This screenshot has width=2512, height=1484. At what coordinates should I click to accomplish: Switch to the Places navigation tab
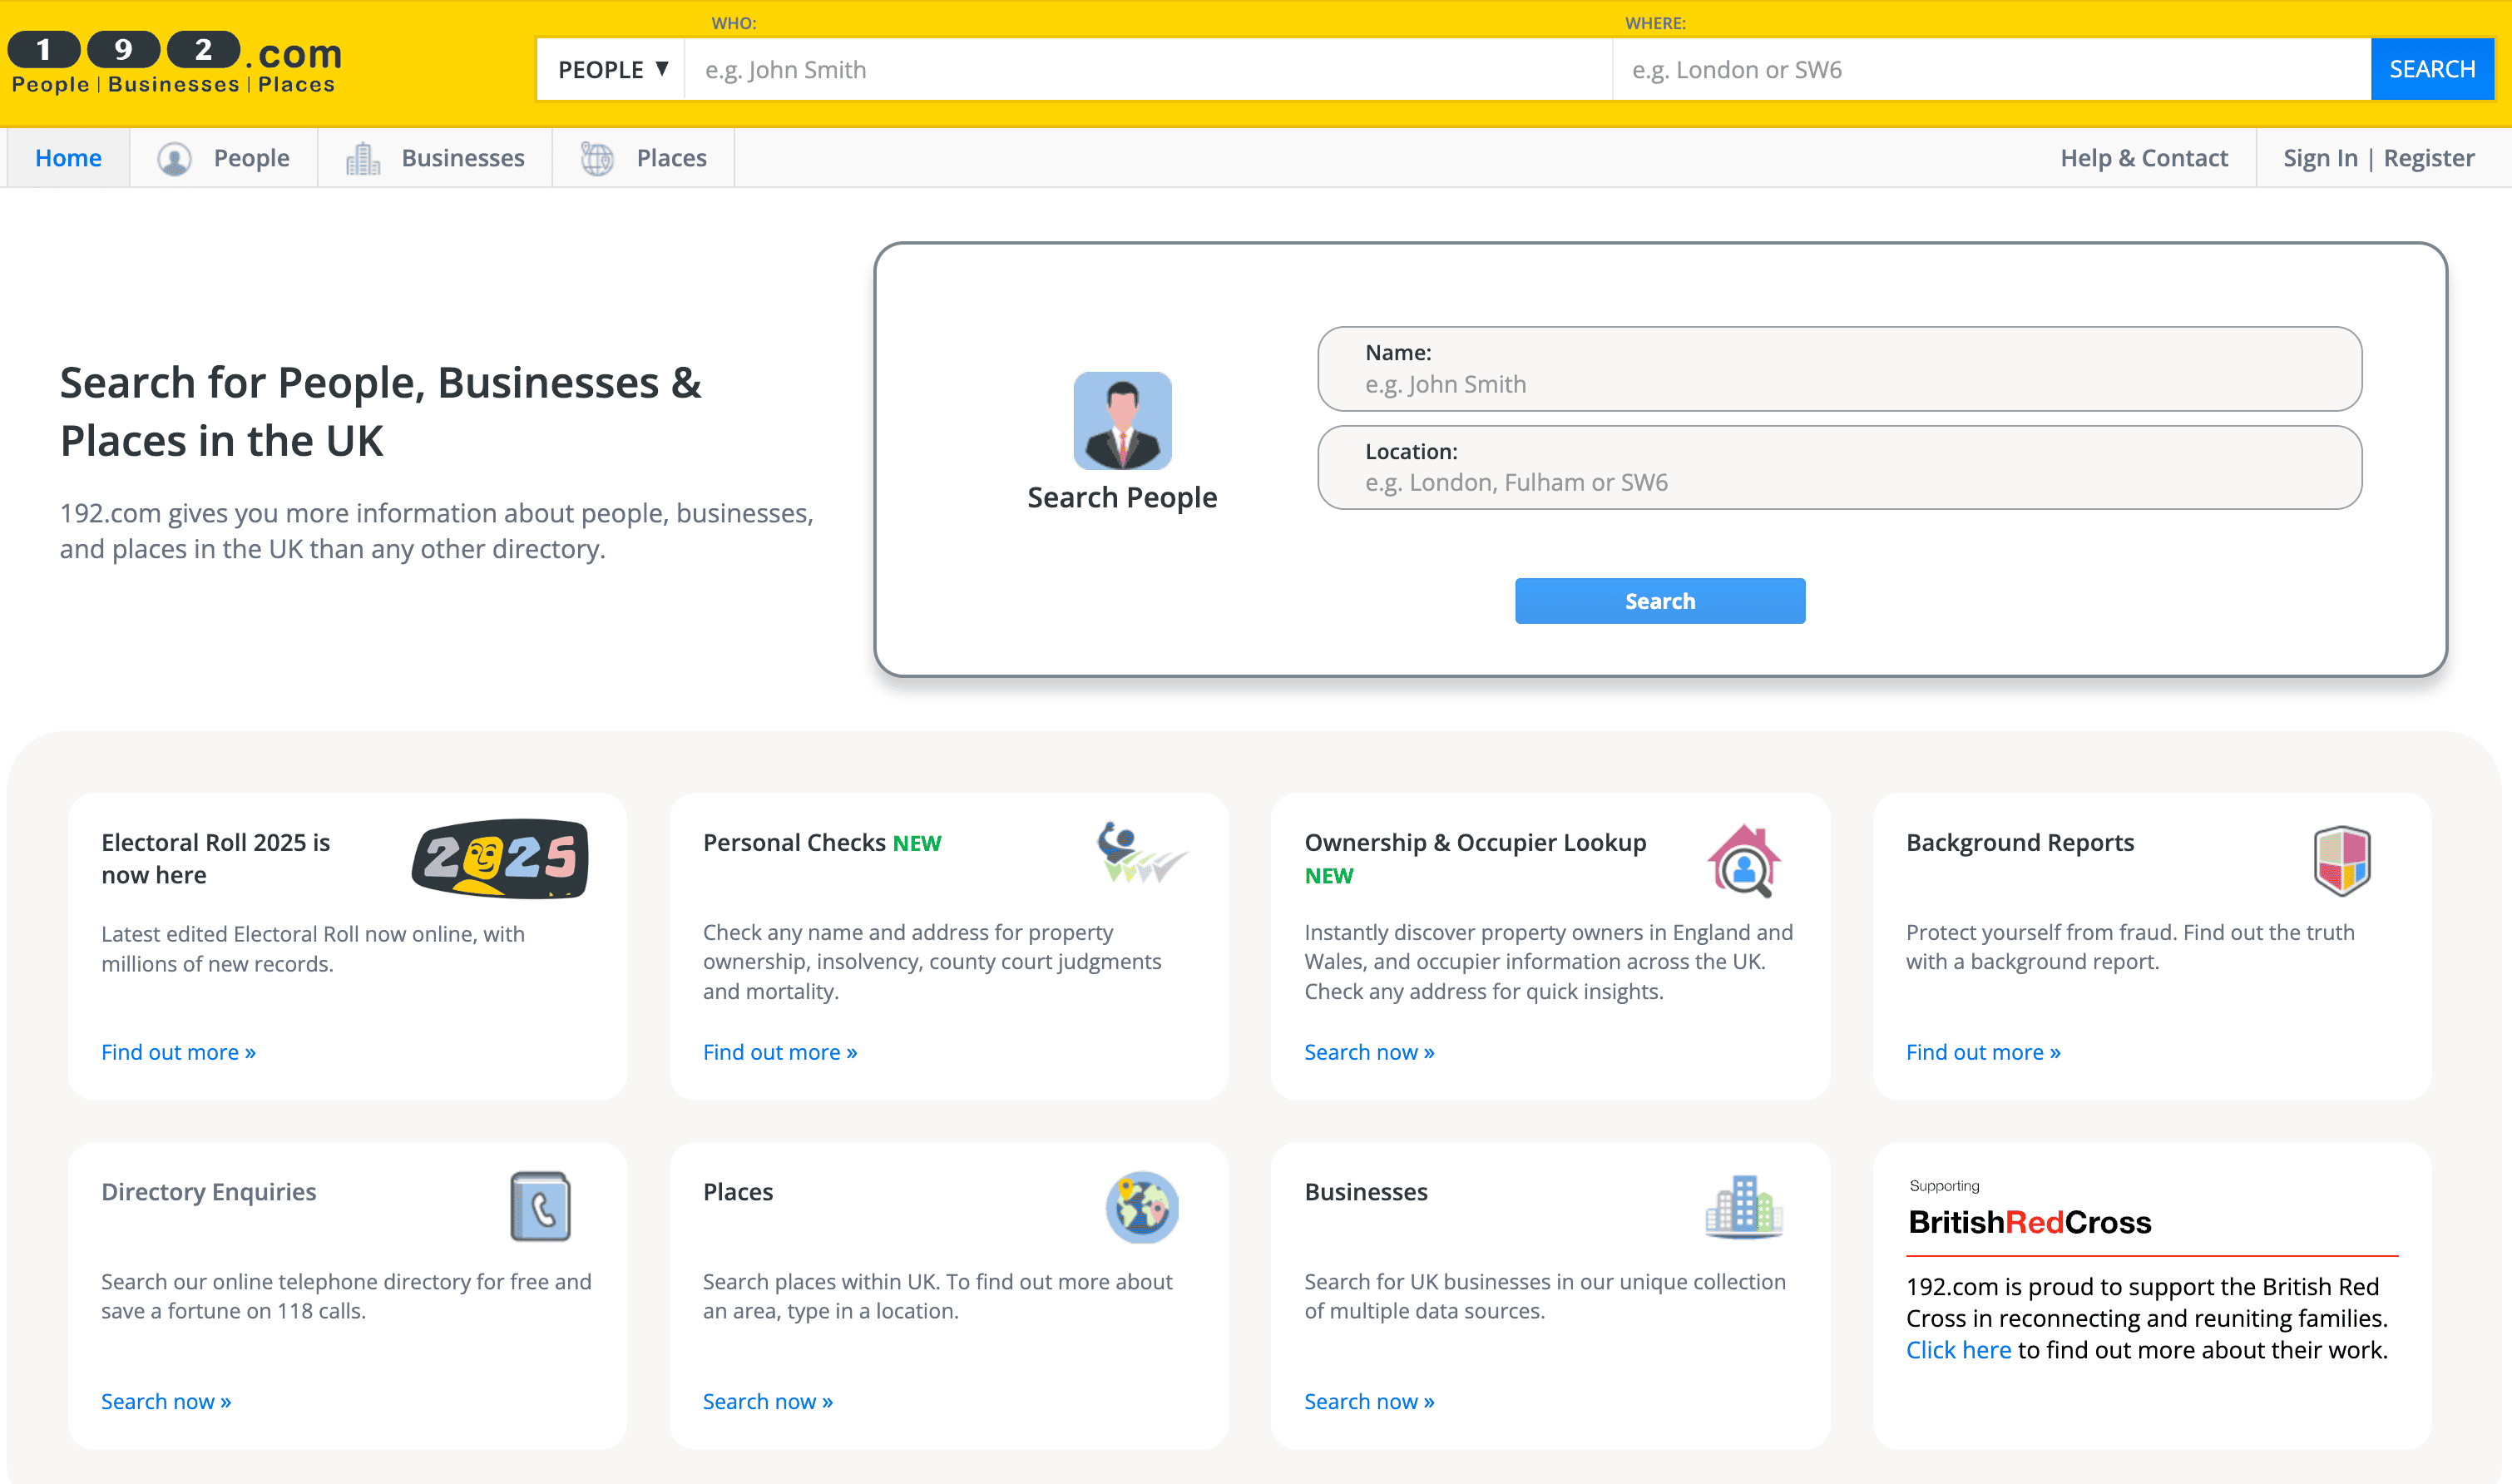click(644, 158)
